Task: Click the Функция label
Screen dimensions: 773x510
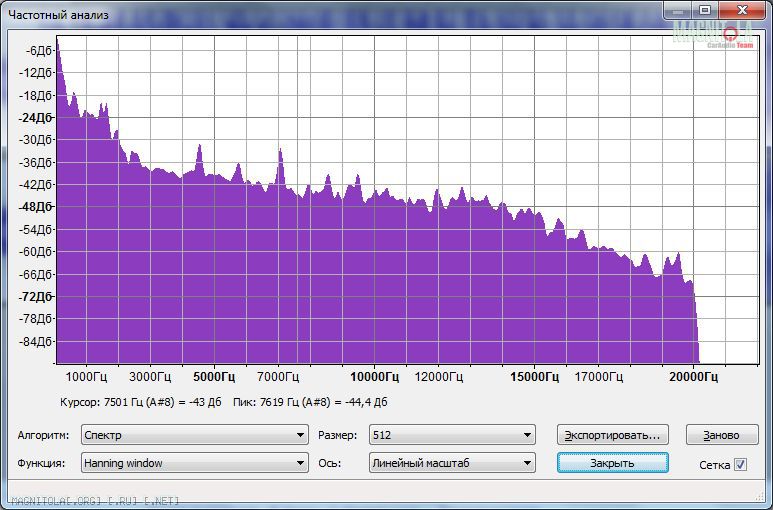Action: 41,464
